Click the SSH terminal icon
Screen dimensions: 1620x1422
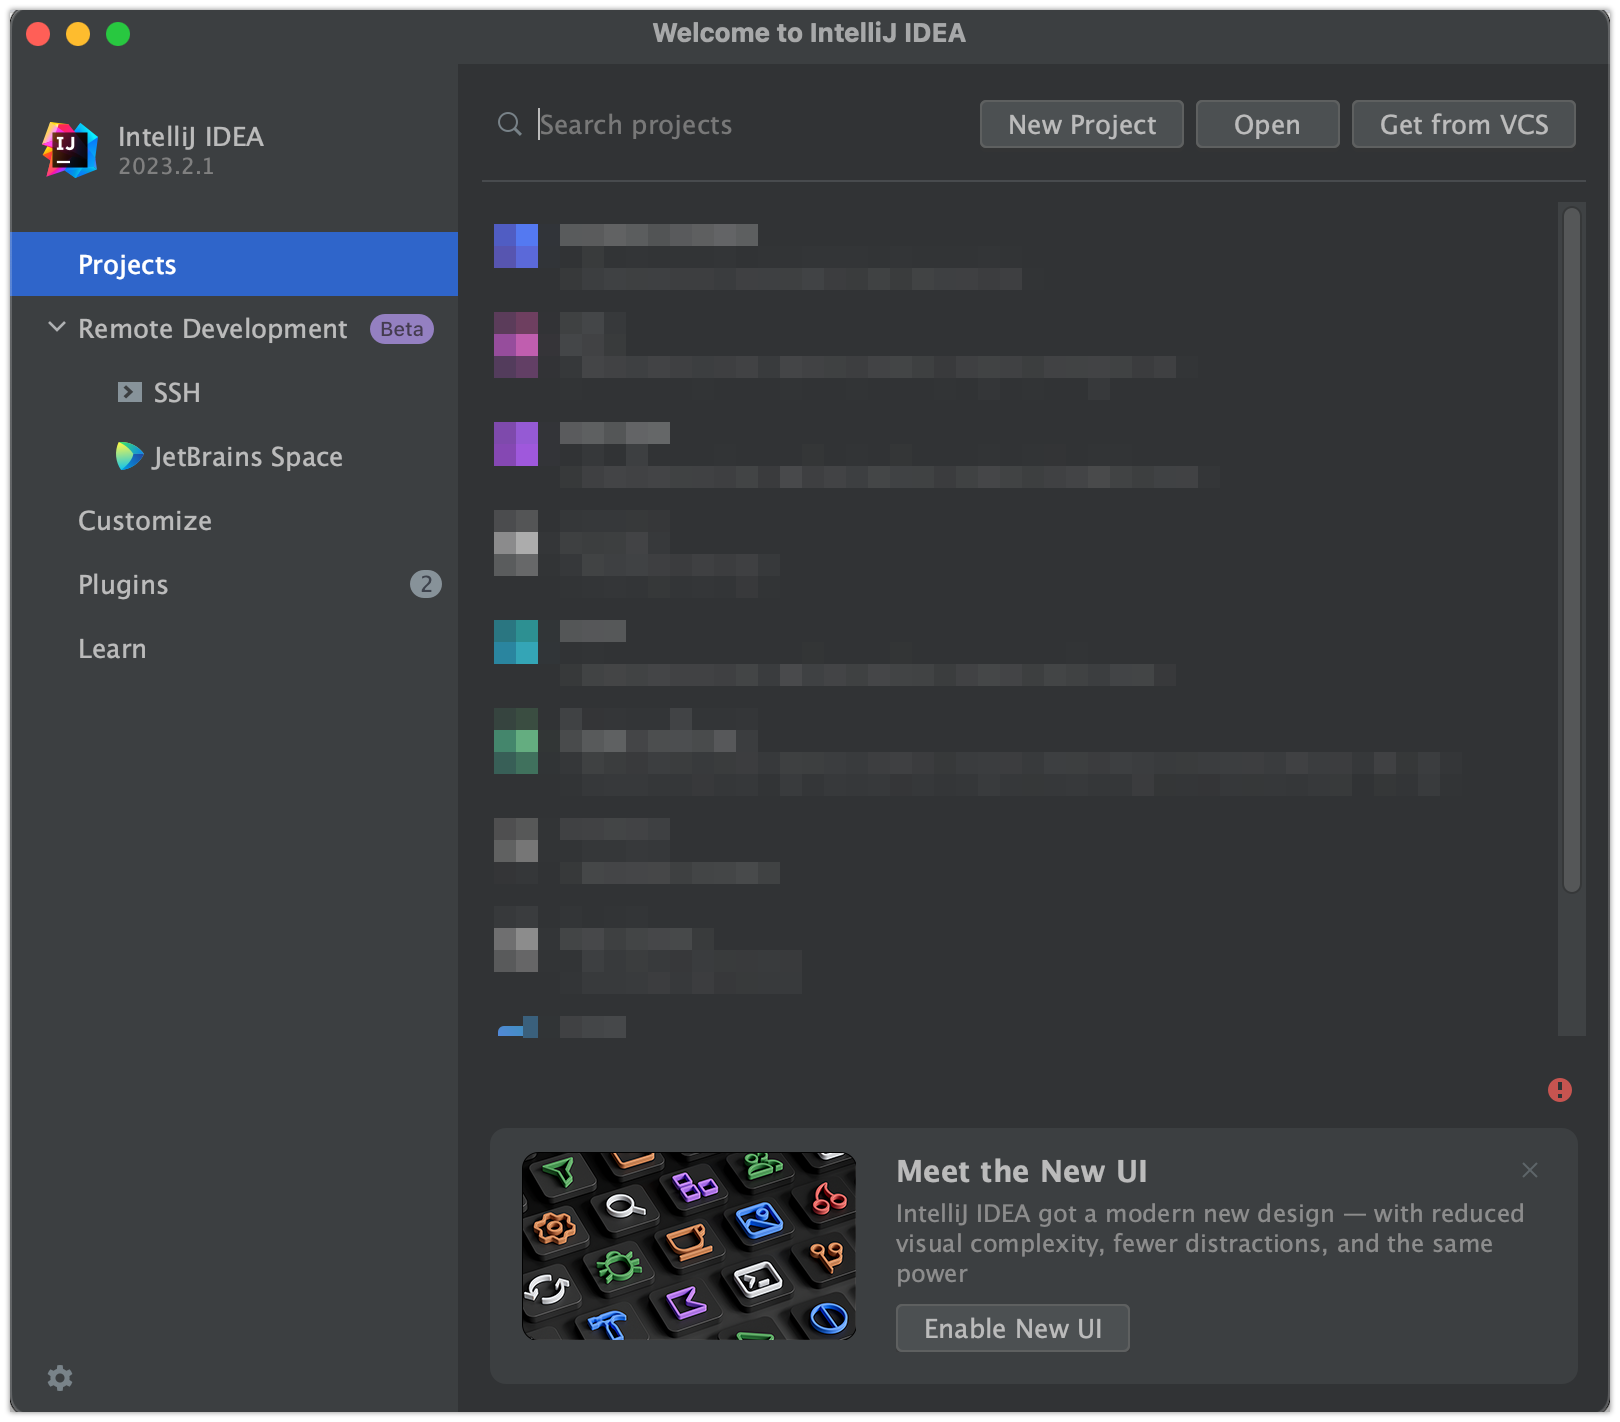[x=129, y=392]
